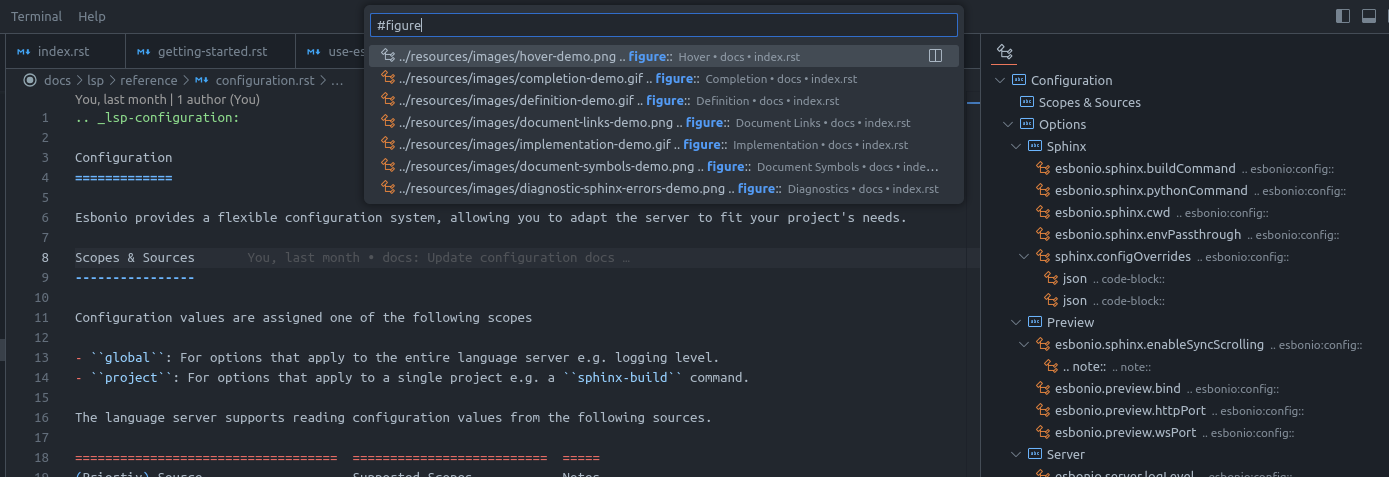Open the Help menu

point(92,16)
